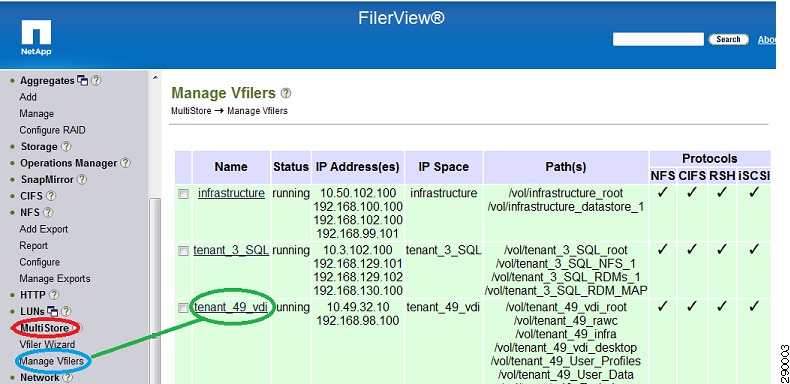Click the CIFS protocol column header
The image size is (790, 384).
[x=692, y=176]
